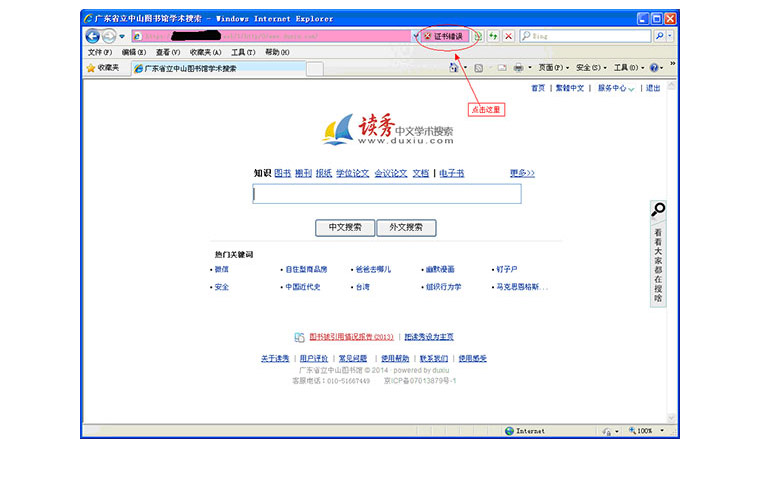Expand the command bar overflow chevron
Image resolution: width=760 pixels, height=500 pixels.
[x=672, y=63]
